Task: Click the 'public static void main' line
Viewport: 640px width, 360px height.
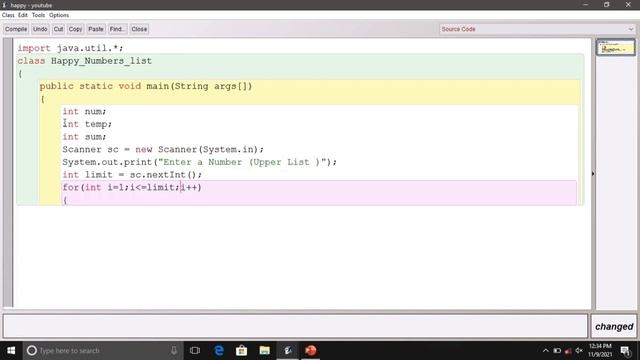Action: 146,86
